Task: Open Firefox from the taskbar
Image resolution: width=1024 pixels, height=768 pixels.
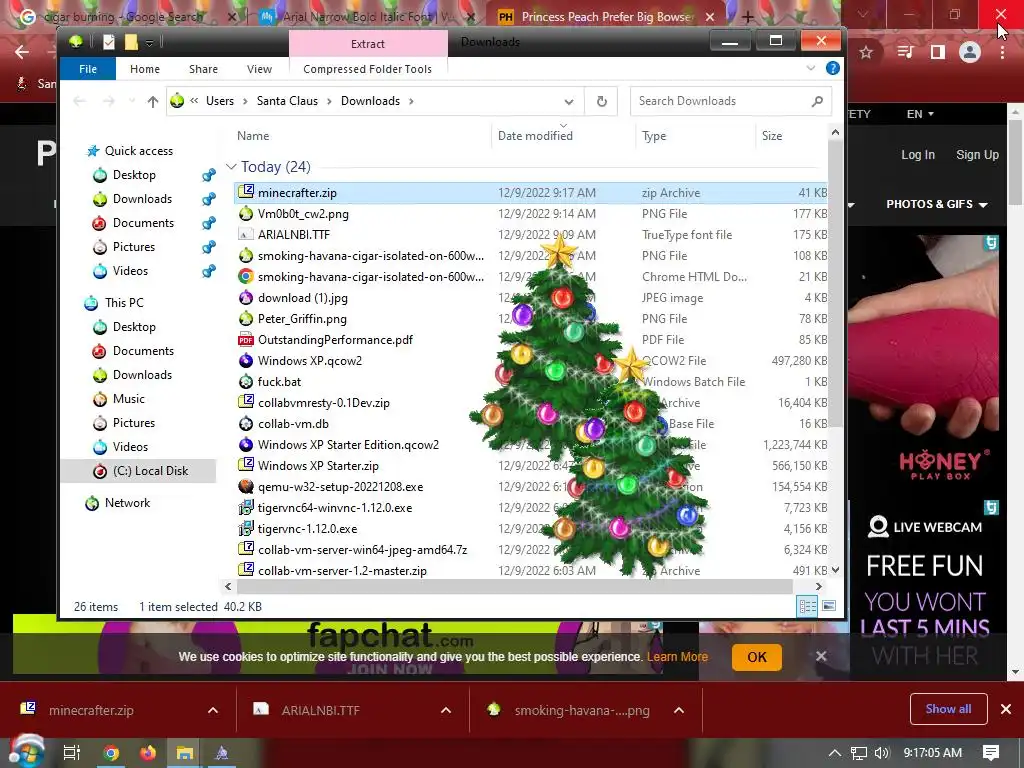Action: [148, 753]
